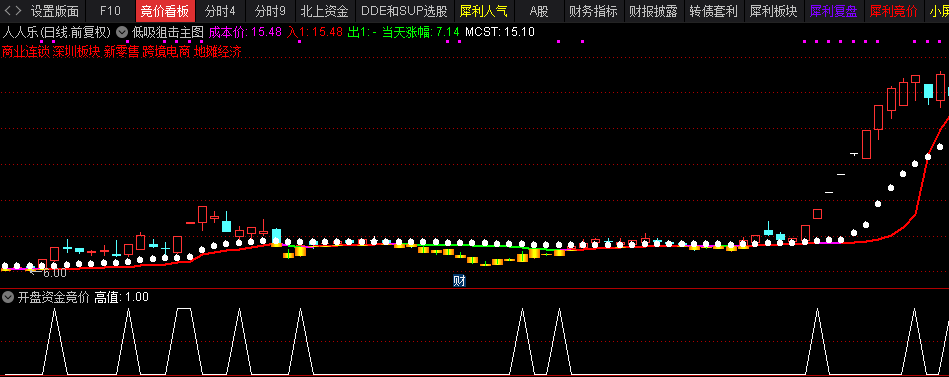This screenshot has width=949, height=377.
Task: Open the 设置版面 layout settings tab
Action: coord(54,11)
